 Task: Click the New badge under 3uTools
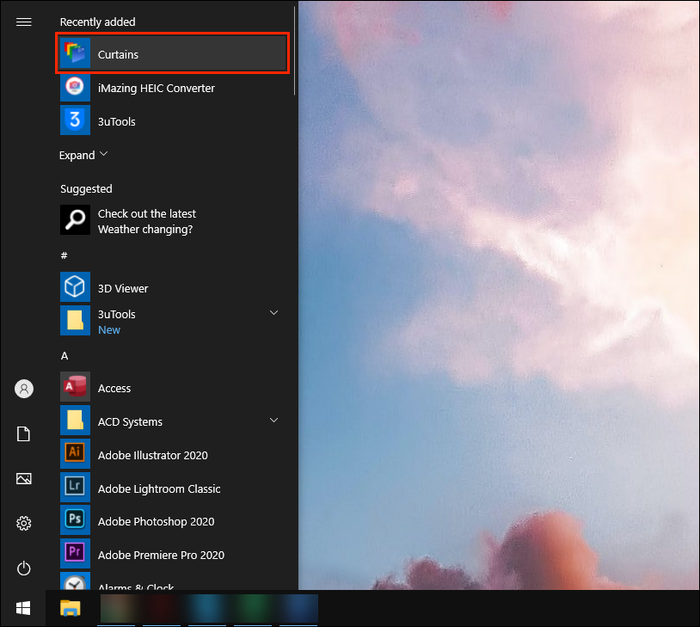(x=109, y=330)
